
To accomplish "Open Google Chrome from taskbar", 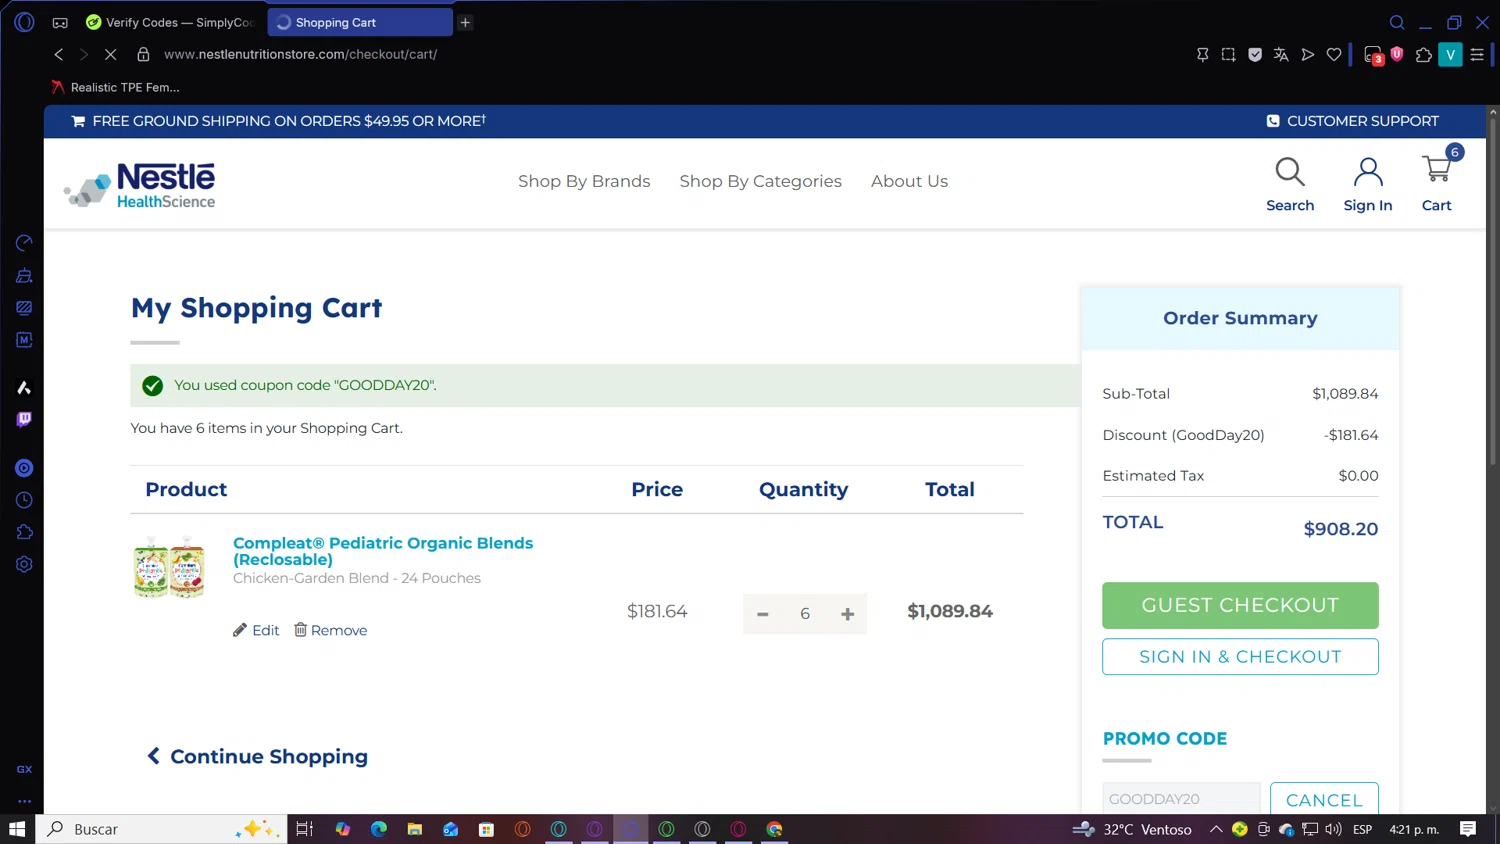I will point(774,829).
